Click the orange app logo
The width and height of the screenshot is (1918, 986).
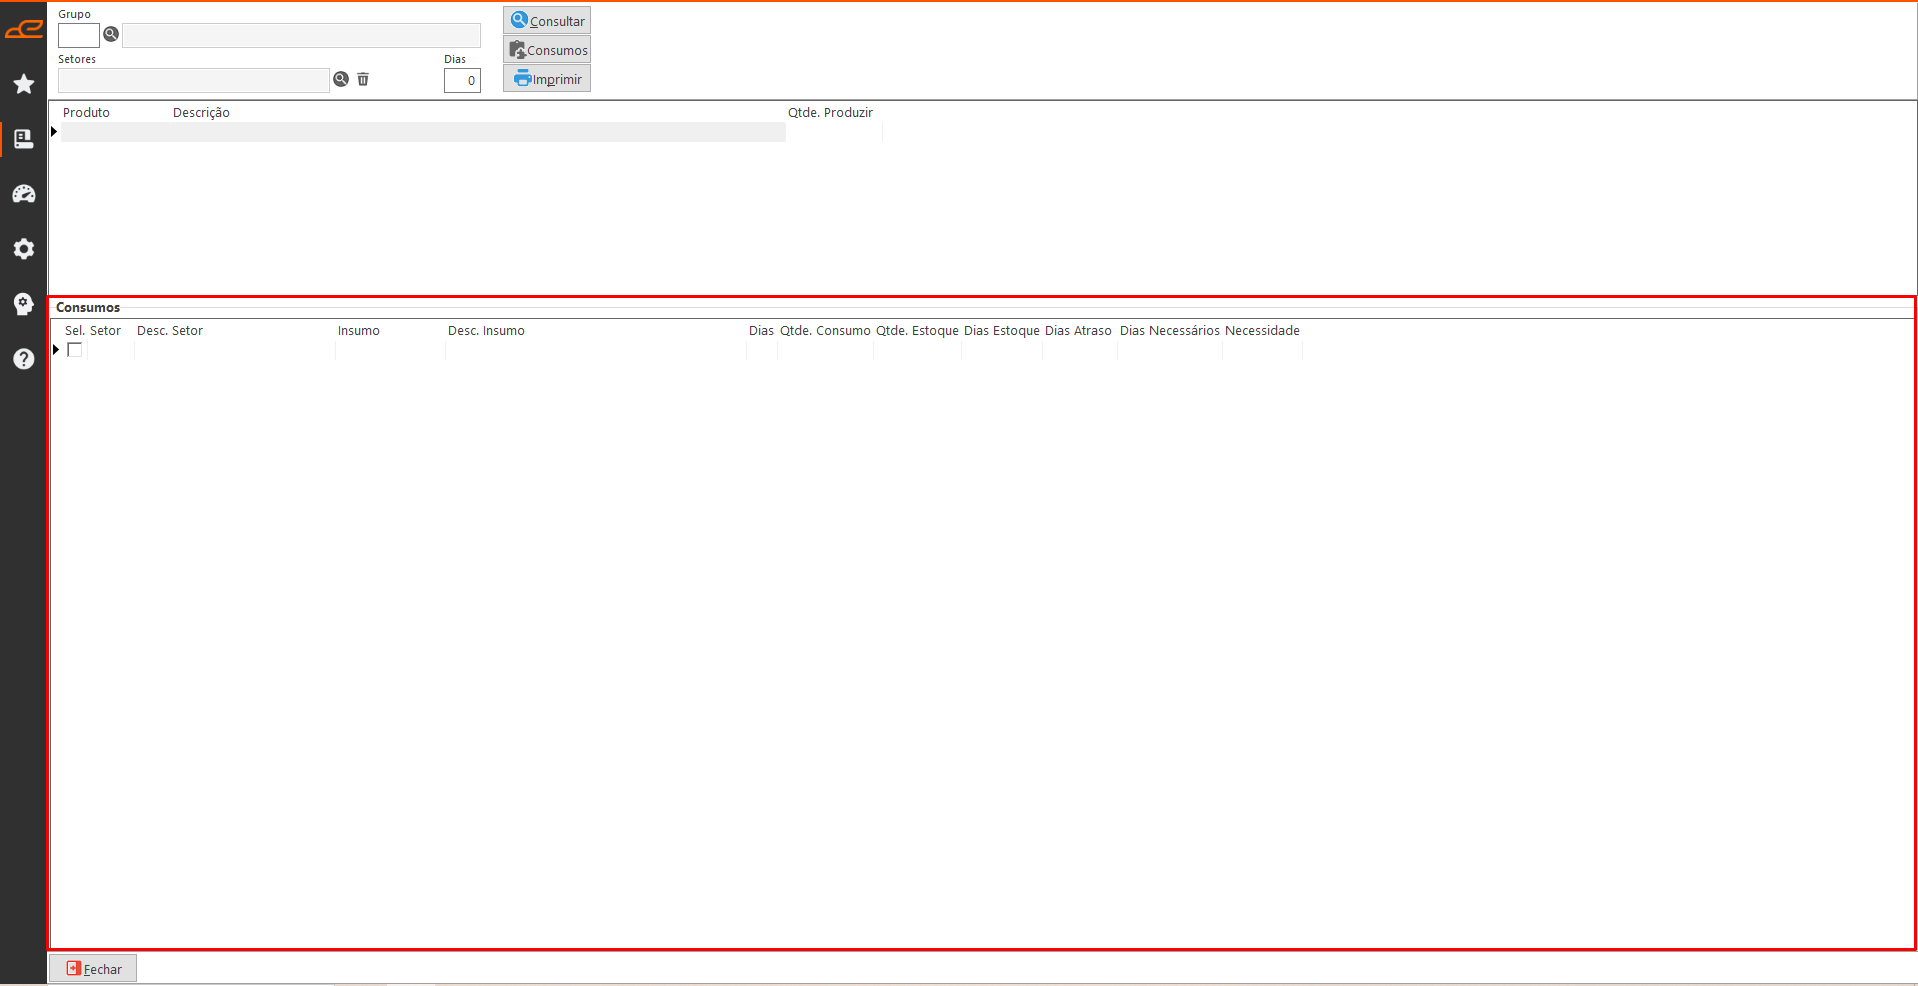24,29
